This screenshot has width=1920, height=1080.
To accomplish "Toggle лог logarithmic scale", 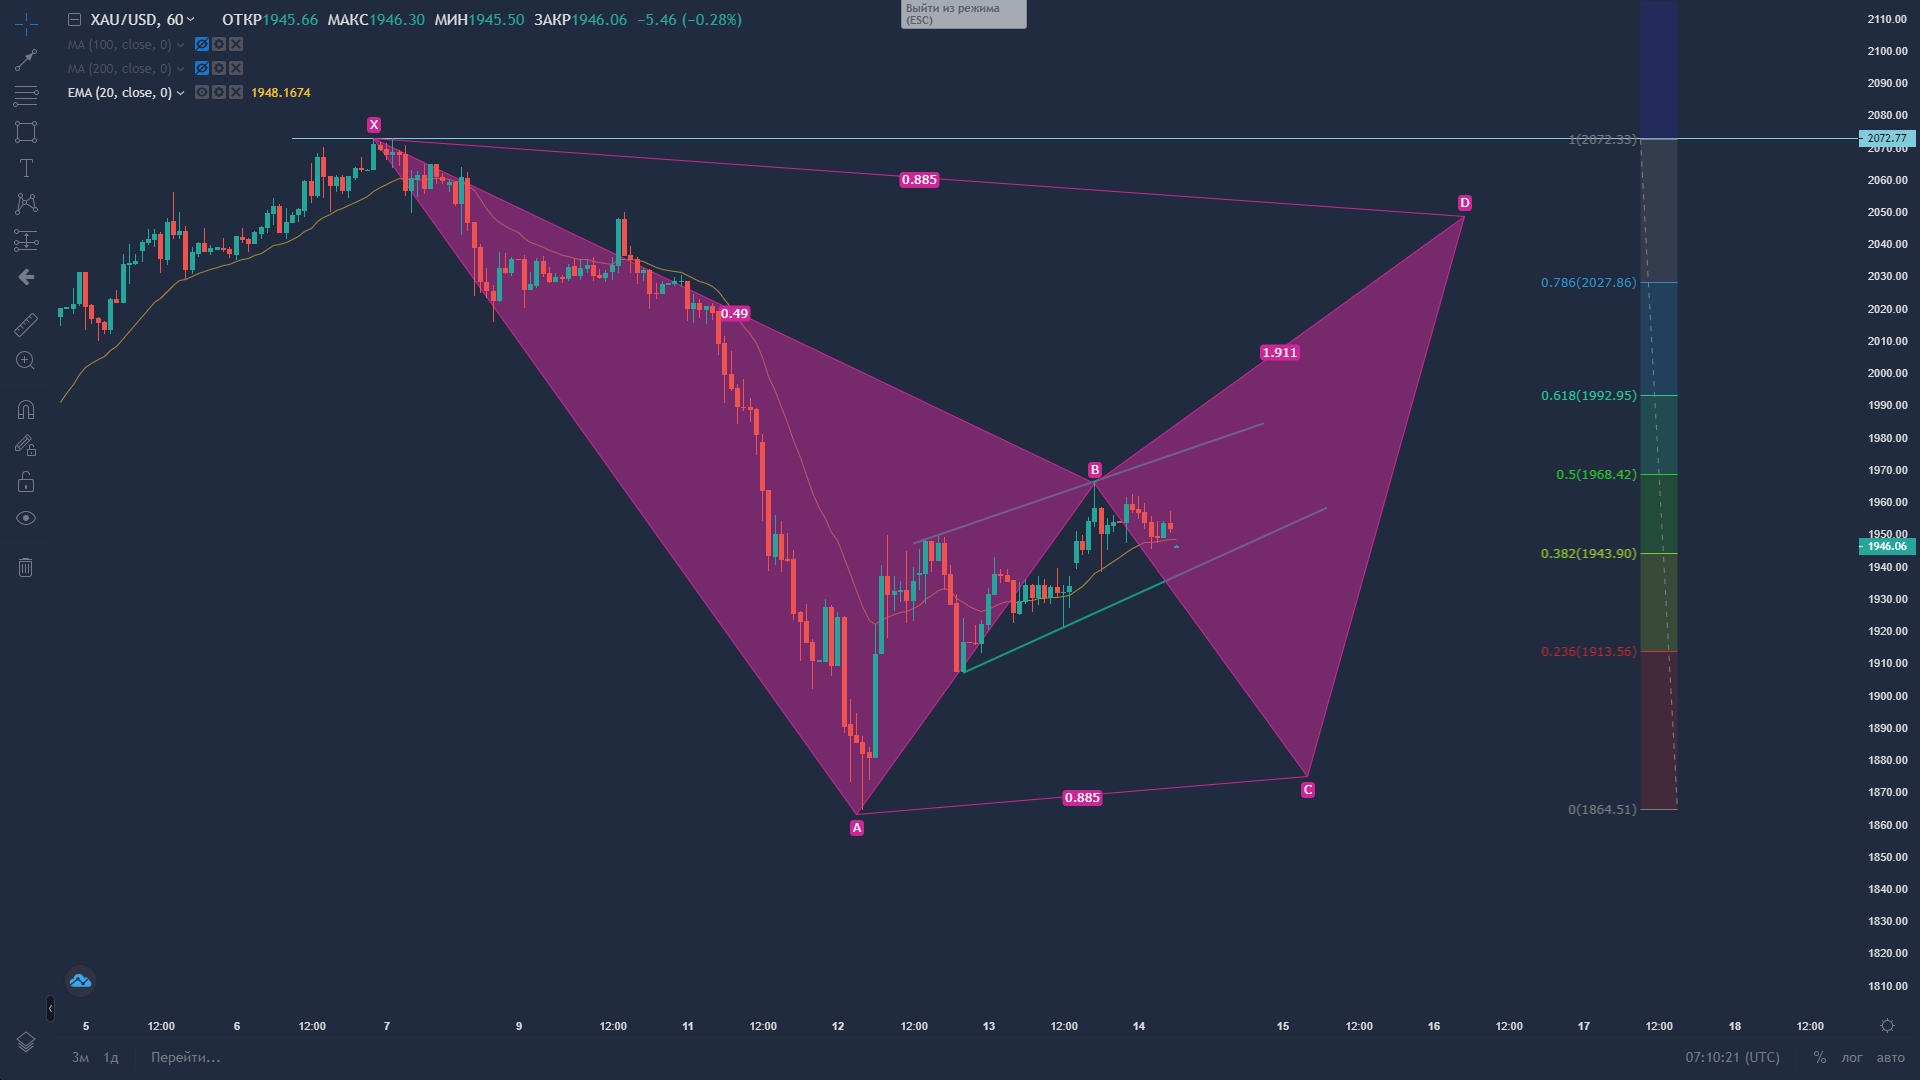I will point(1852,1058).
